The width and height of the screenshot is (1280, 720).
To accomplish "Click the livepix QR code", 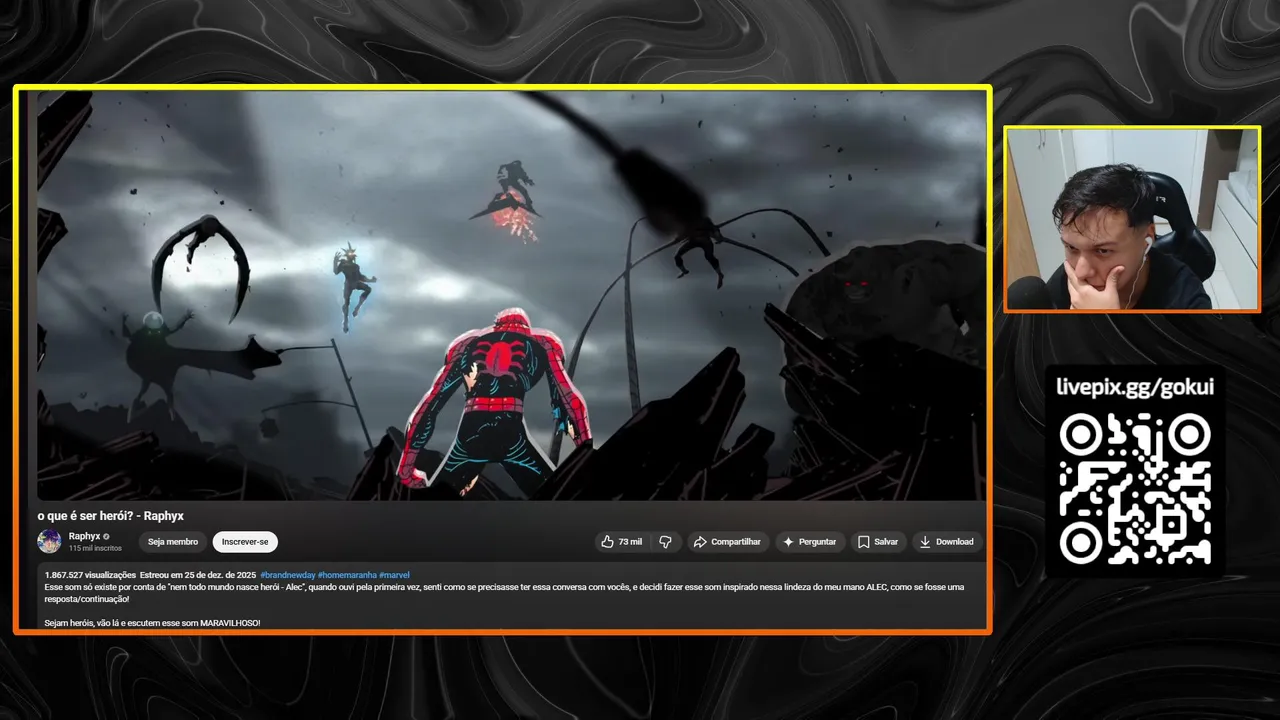I will tap(1135, 489).
